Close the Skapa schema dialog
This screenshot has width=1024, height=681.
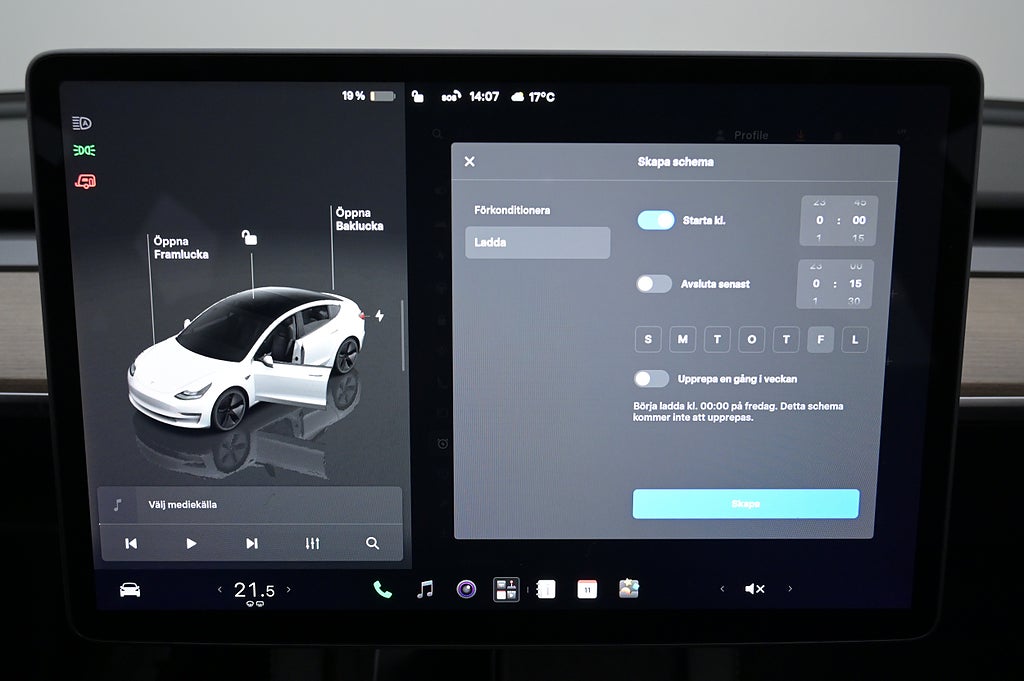pos(470,161)
